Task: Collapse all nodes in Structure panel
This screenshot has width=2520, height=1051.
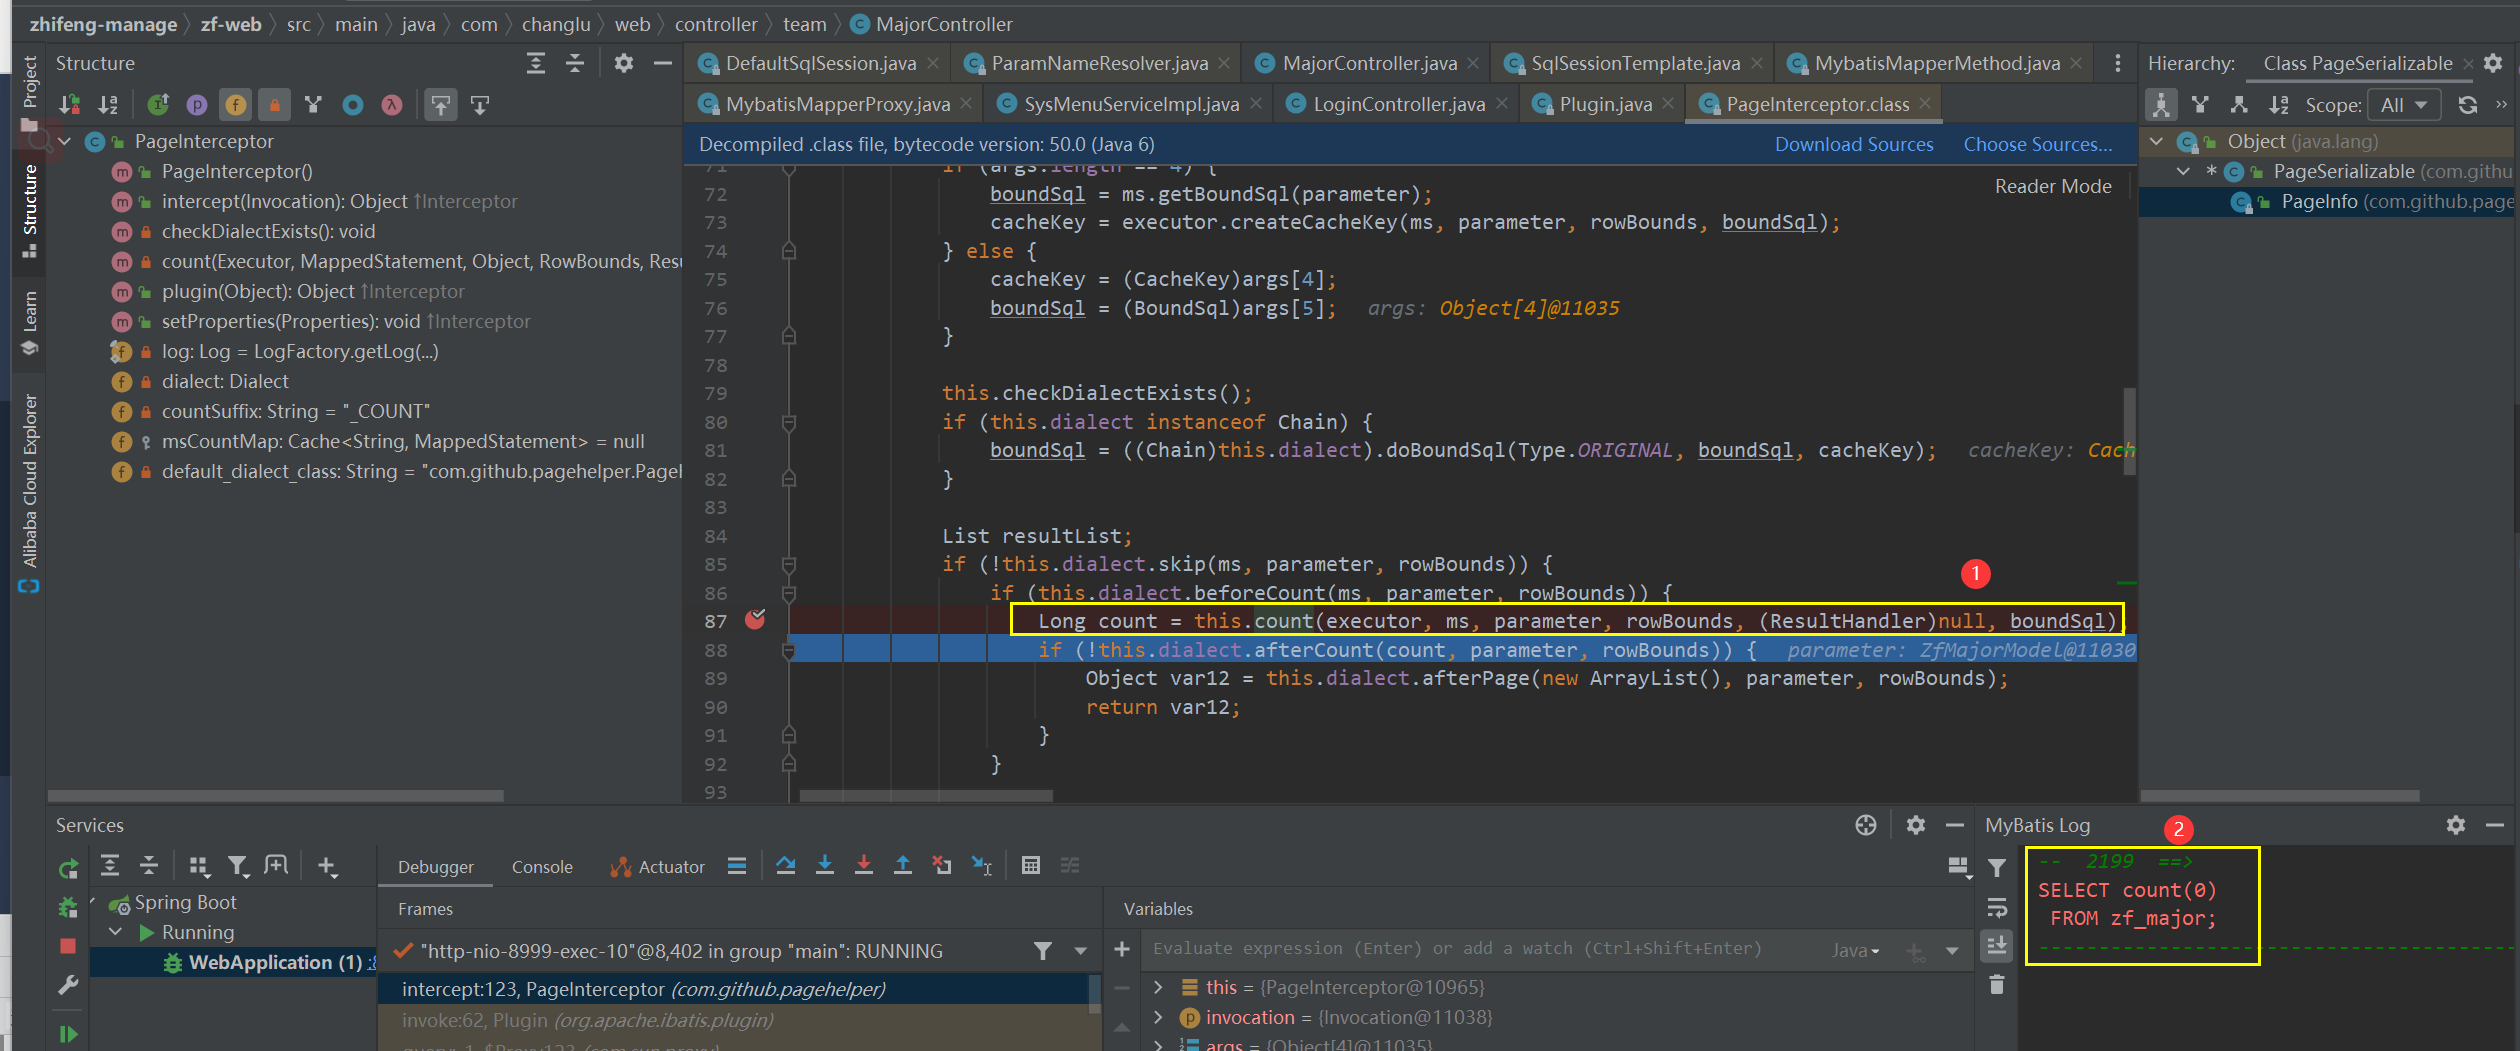Action: [575, 63]
